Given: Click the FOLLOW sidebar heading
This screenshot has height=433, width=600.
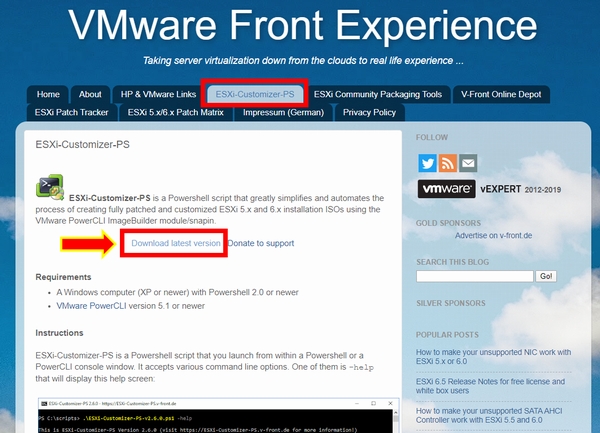Looking at the screenshot, I should click(x=432, y=137).
